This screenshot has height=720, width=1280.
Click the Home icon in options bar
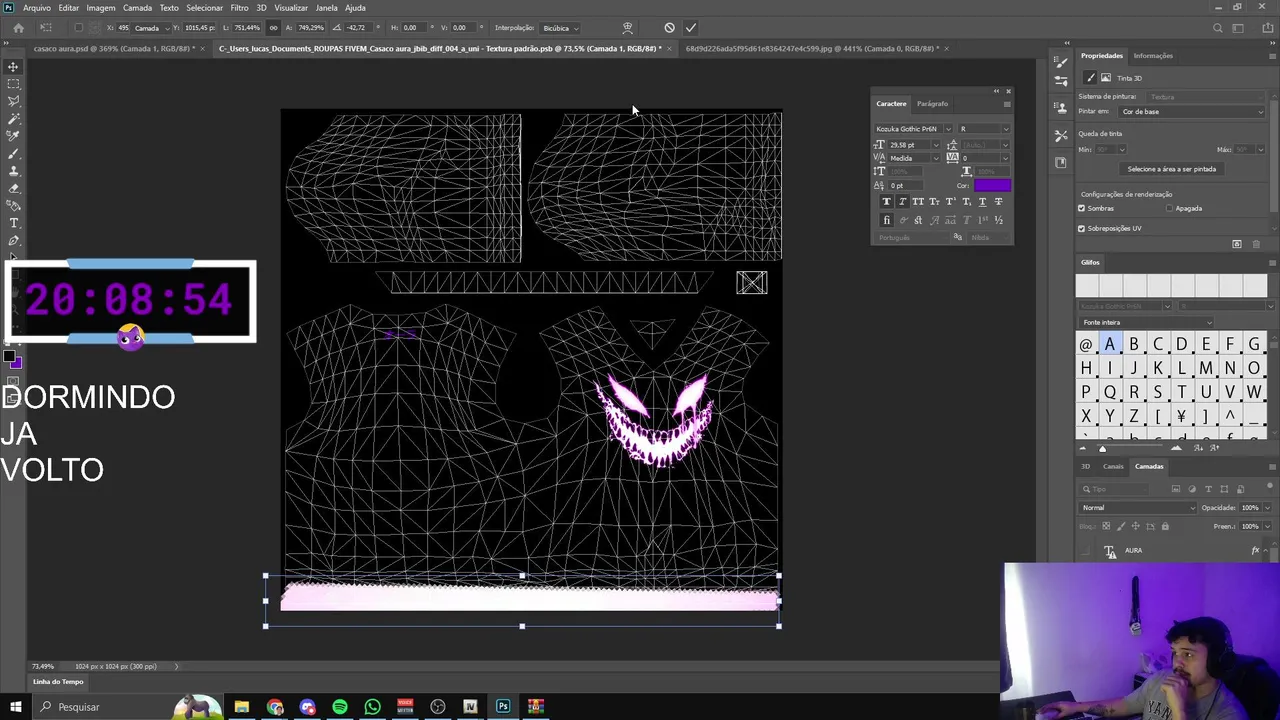18,28
